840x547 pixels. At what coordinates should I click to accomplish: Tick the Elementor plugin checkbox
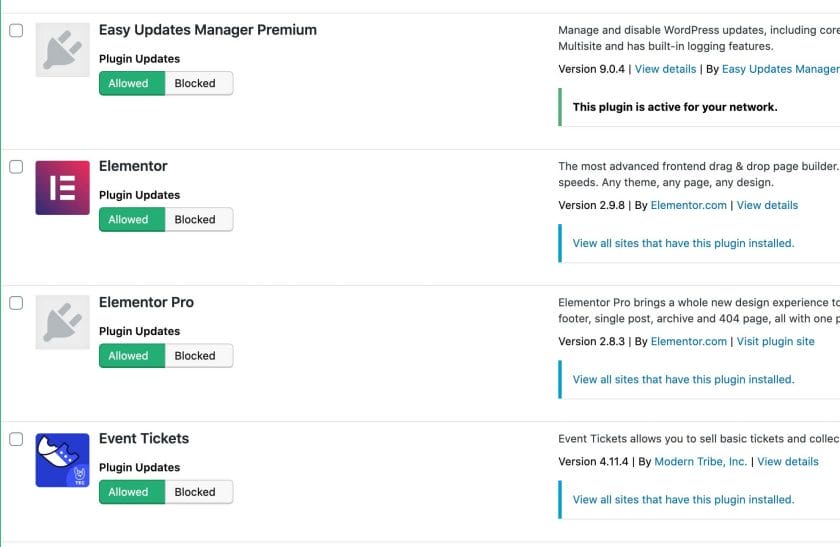click(x=16, y=167)
